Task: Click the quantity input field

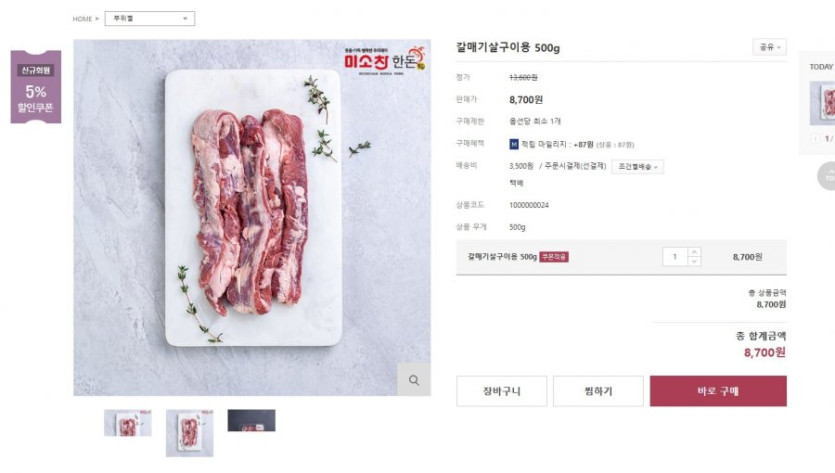Action: click(675, 257)
